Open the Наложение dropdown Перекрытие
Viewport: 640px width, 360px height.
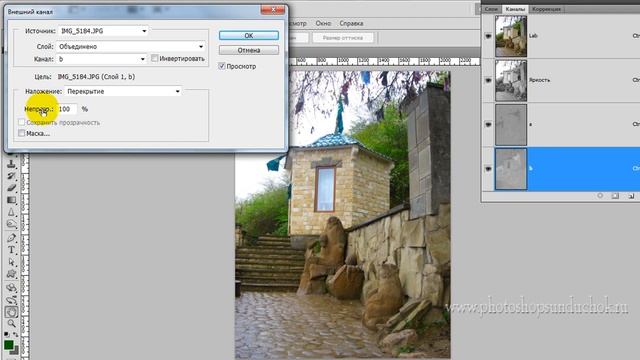tap(123, 91)
